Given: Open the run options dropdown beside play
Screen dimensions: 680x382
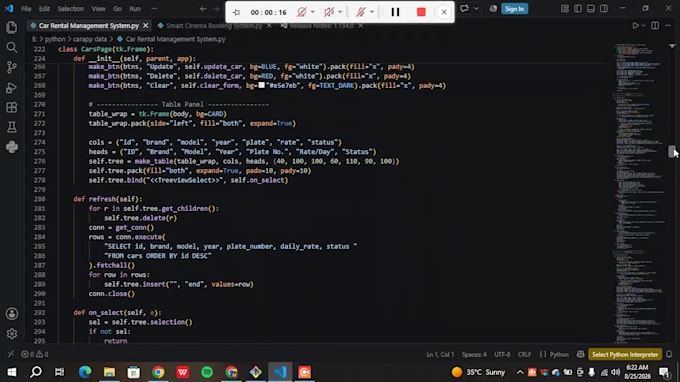Looking at the screenshot, I should tap(644, 26).
